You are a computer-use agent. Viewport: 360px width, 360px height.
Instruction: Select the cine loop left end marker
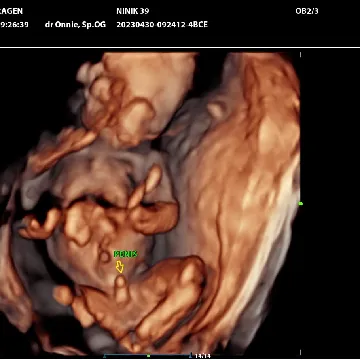(x=105, y=355)
